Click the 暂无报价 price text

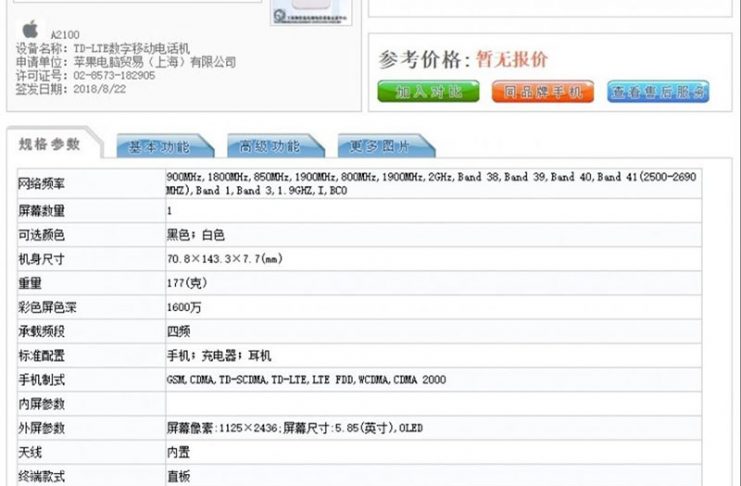coord(511,59)
